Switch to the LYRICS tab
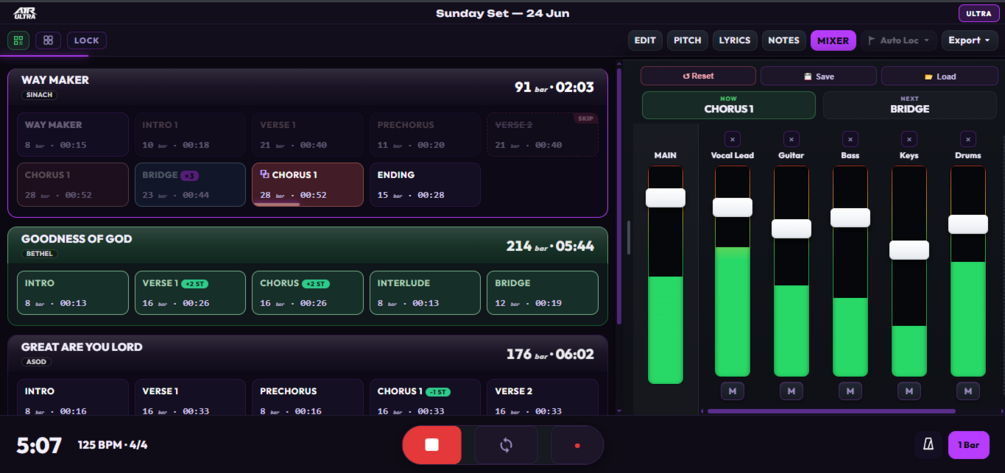 [735, 40]
